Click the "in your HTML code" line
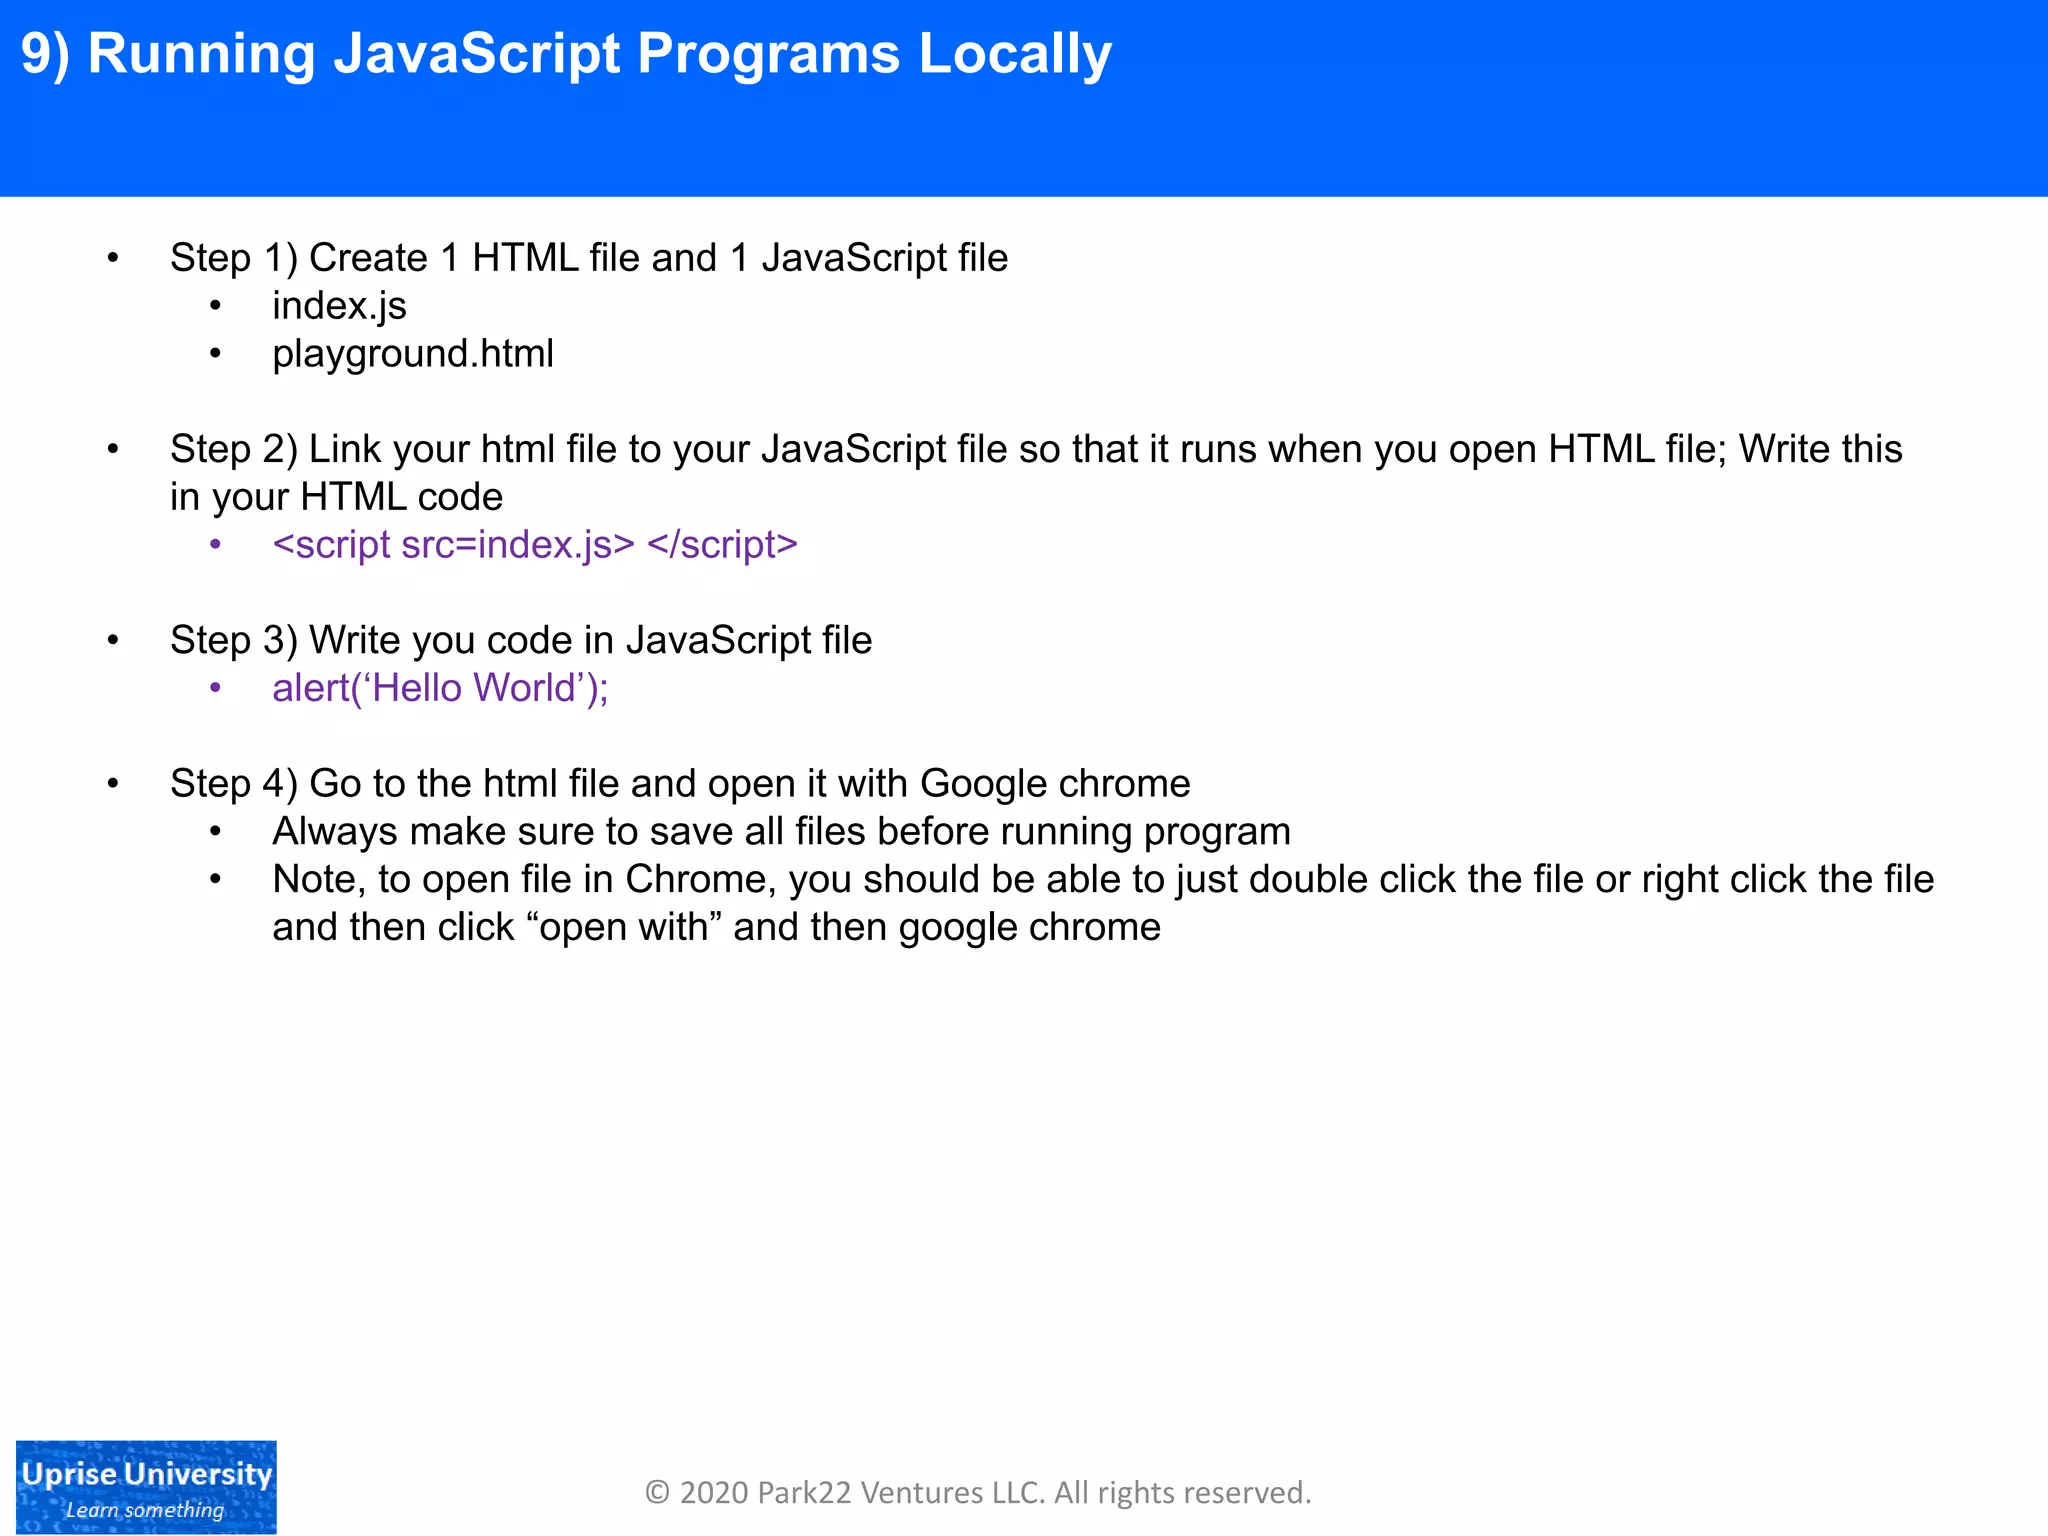The image size is (2048, 1536). point(336,497)
